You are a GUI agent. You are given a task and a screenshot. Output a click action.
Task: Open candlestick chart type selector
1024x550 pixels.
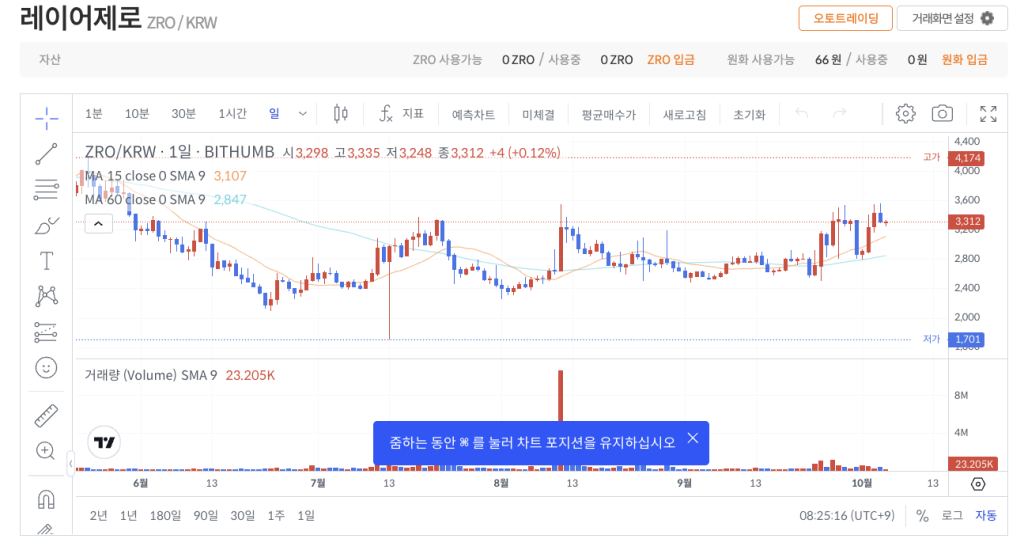point(341,114)
